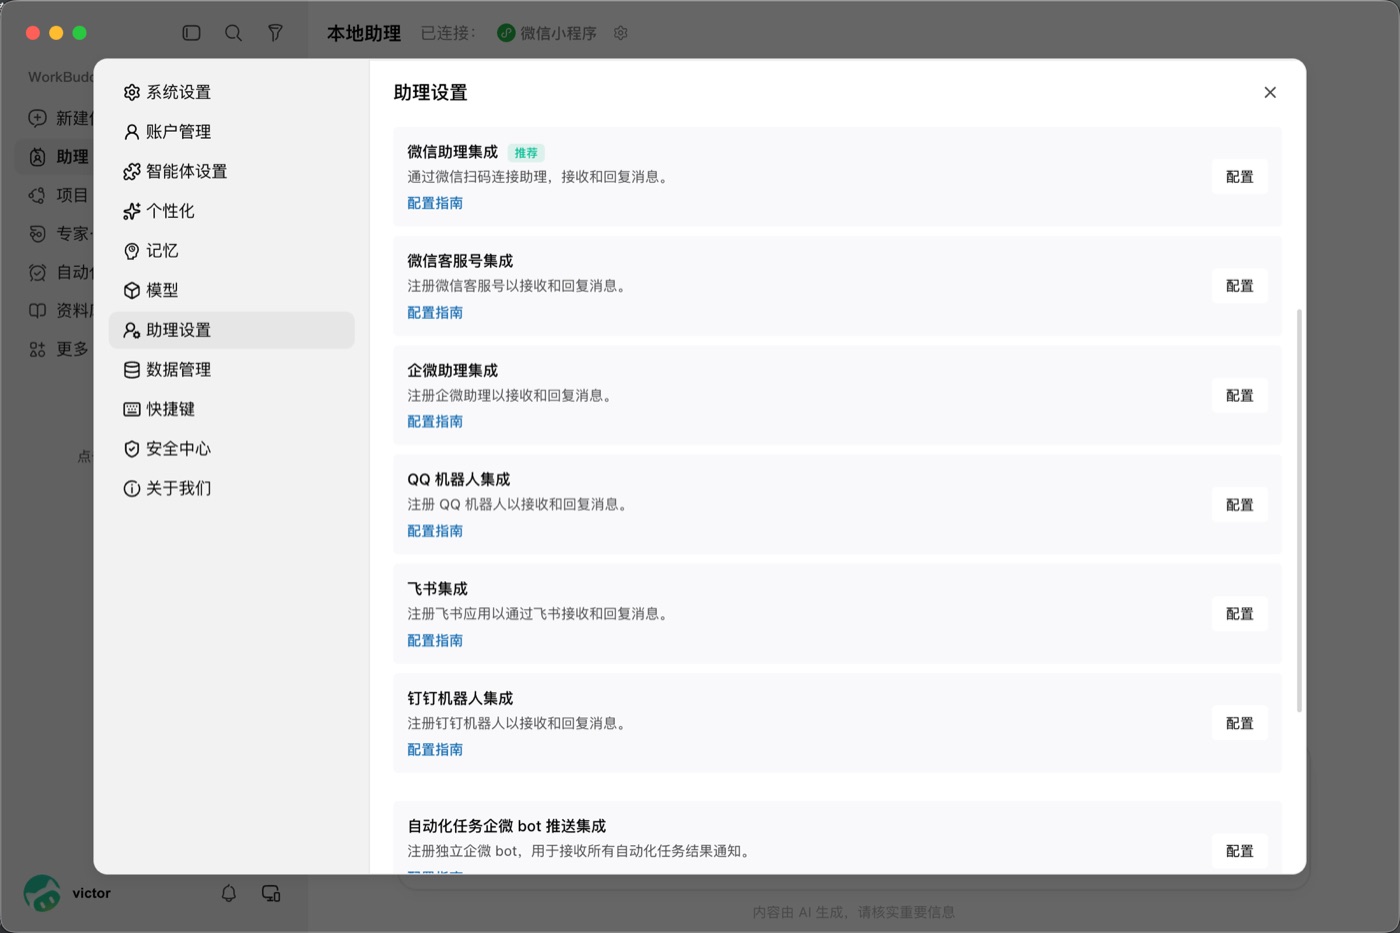Click 配置 for 微信客服号集成
The height and width of the screenshot is (933, 1400).
tap(1240, 286)
